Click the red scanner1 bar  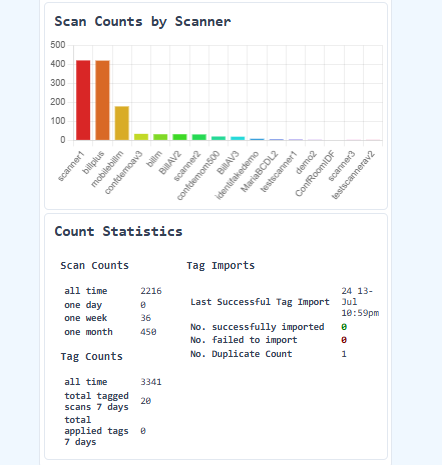coord(83,100)
